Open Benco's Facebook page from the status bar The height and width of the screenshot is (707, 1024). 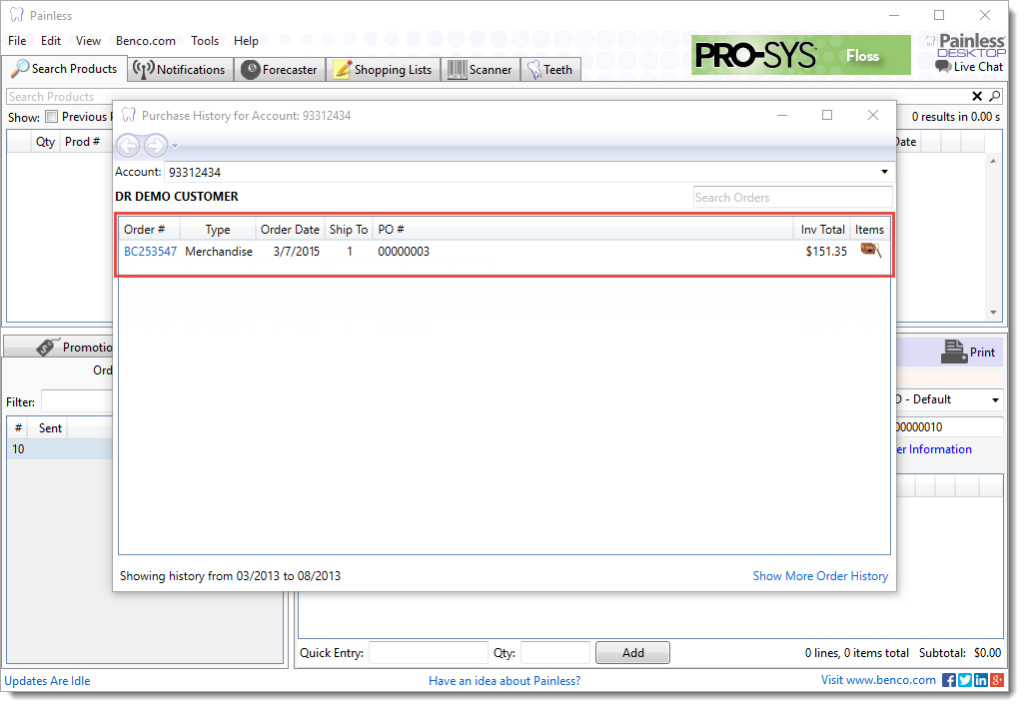(947, 680)
